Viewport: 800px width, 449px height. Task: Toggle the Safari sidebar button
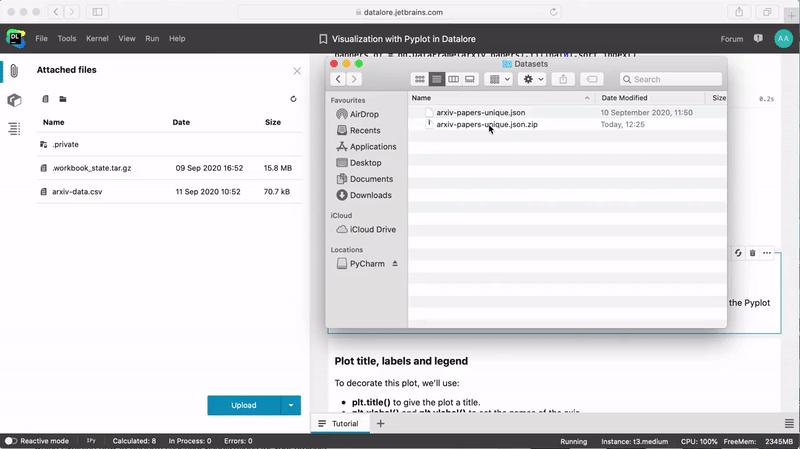click(x=97, y=12)
